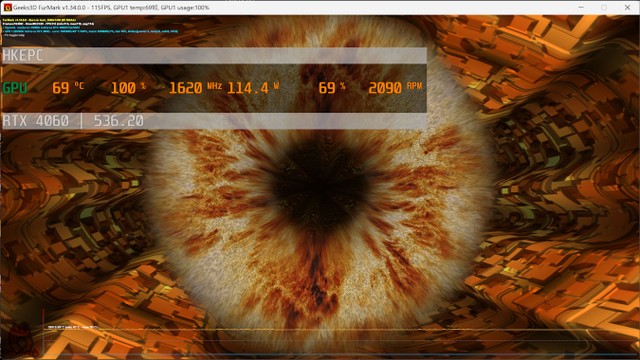Close the FurMark window
The width and height of the screenshot is (640, 360).
627,7
